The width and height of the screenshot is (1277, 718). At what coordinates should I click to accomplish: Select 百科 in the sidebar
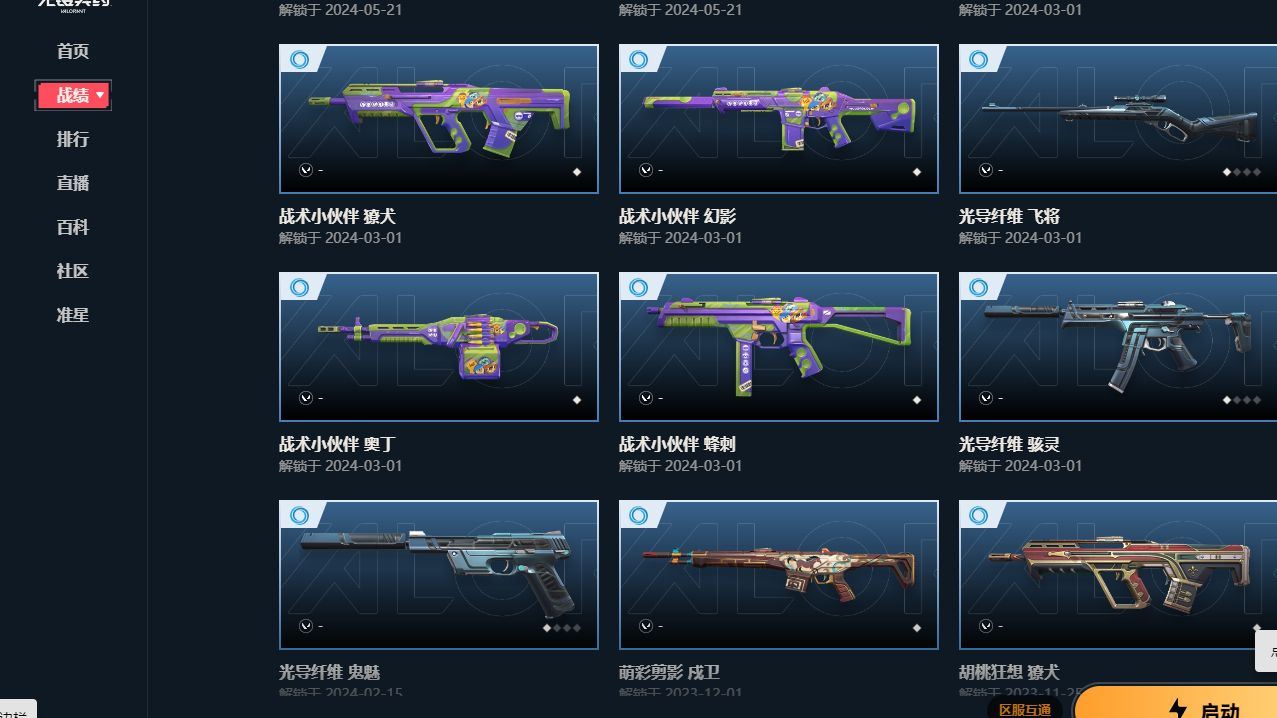(x=73, y=227)
